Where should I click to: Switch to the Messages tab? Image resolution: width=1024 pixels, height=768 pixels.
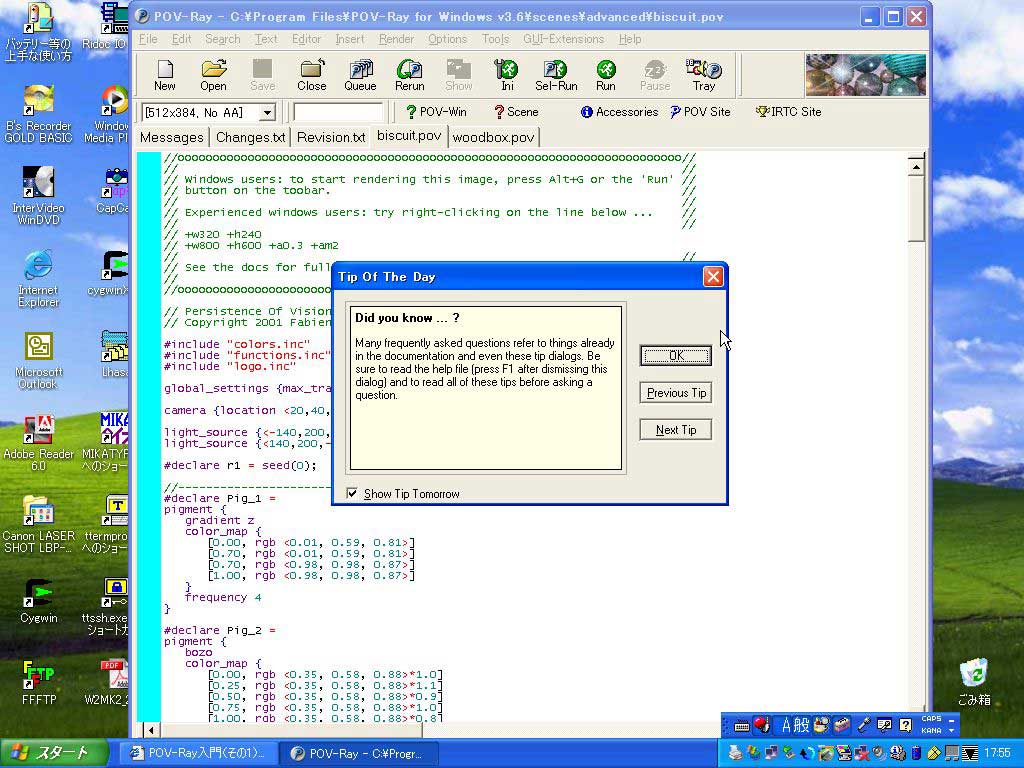pyautogui.click(x=172, y=137)
